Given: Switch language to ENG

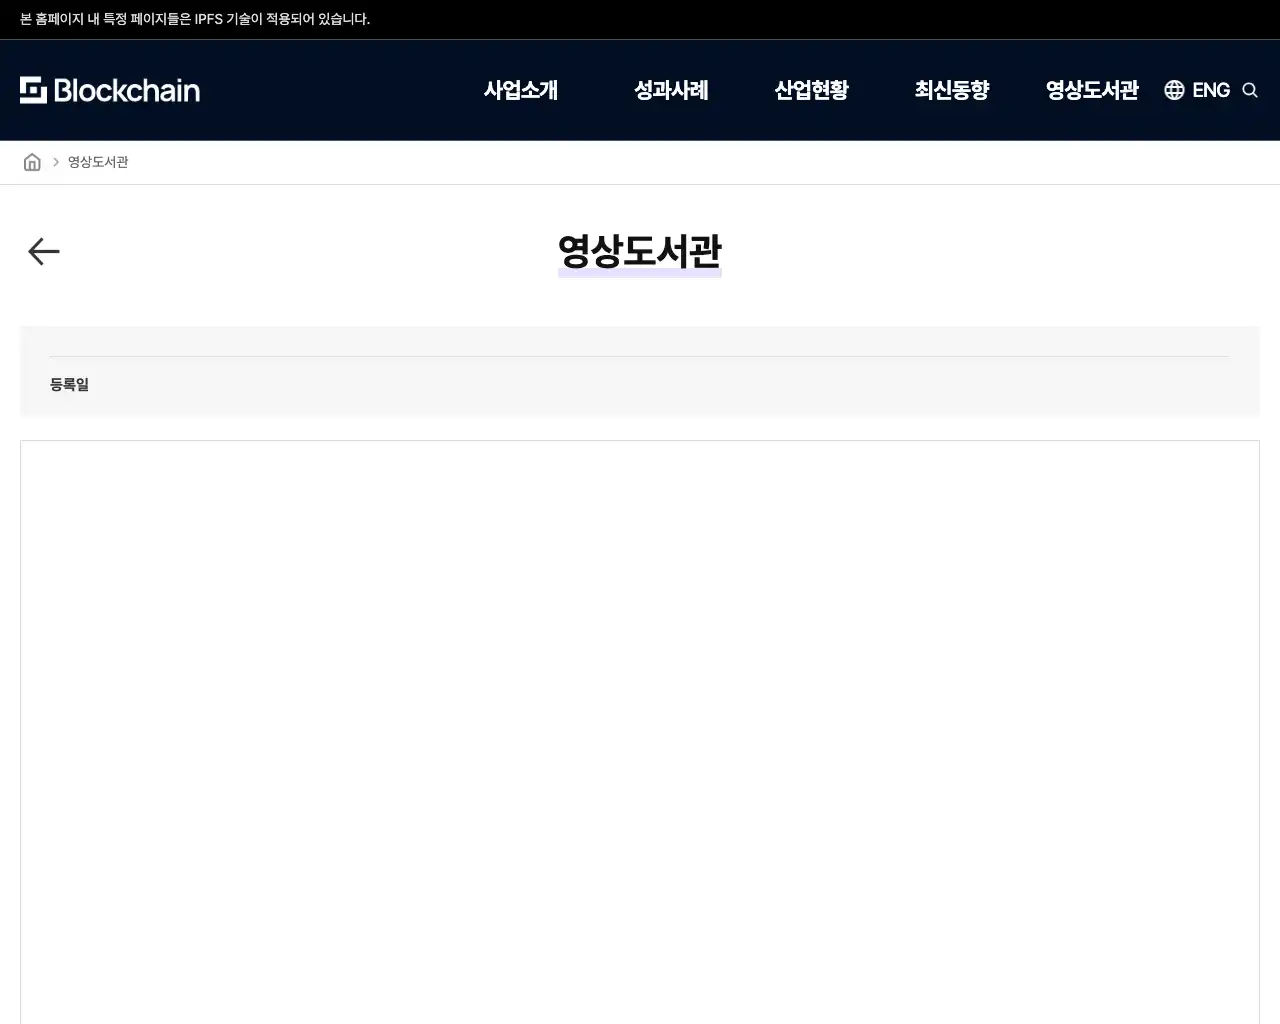Looking at the screenshot, I should tap(1210, 90).
